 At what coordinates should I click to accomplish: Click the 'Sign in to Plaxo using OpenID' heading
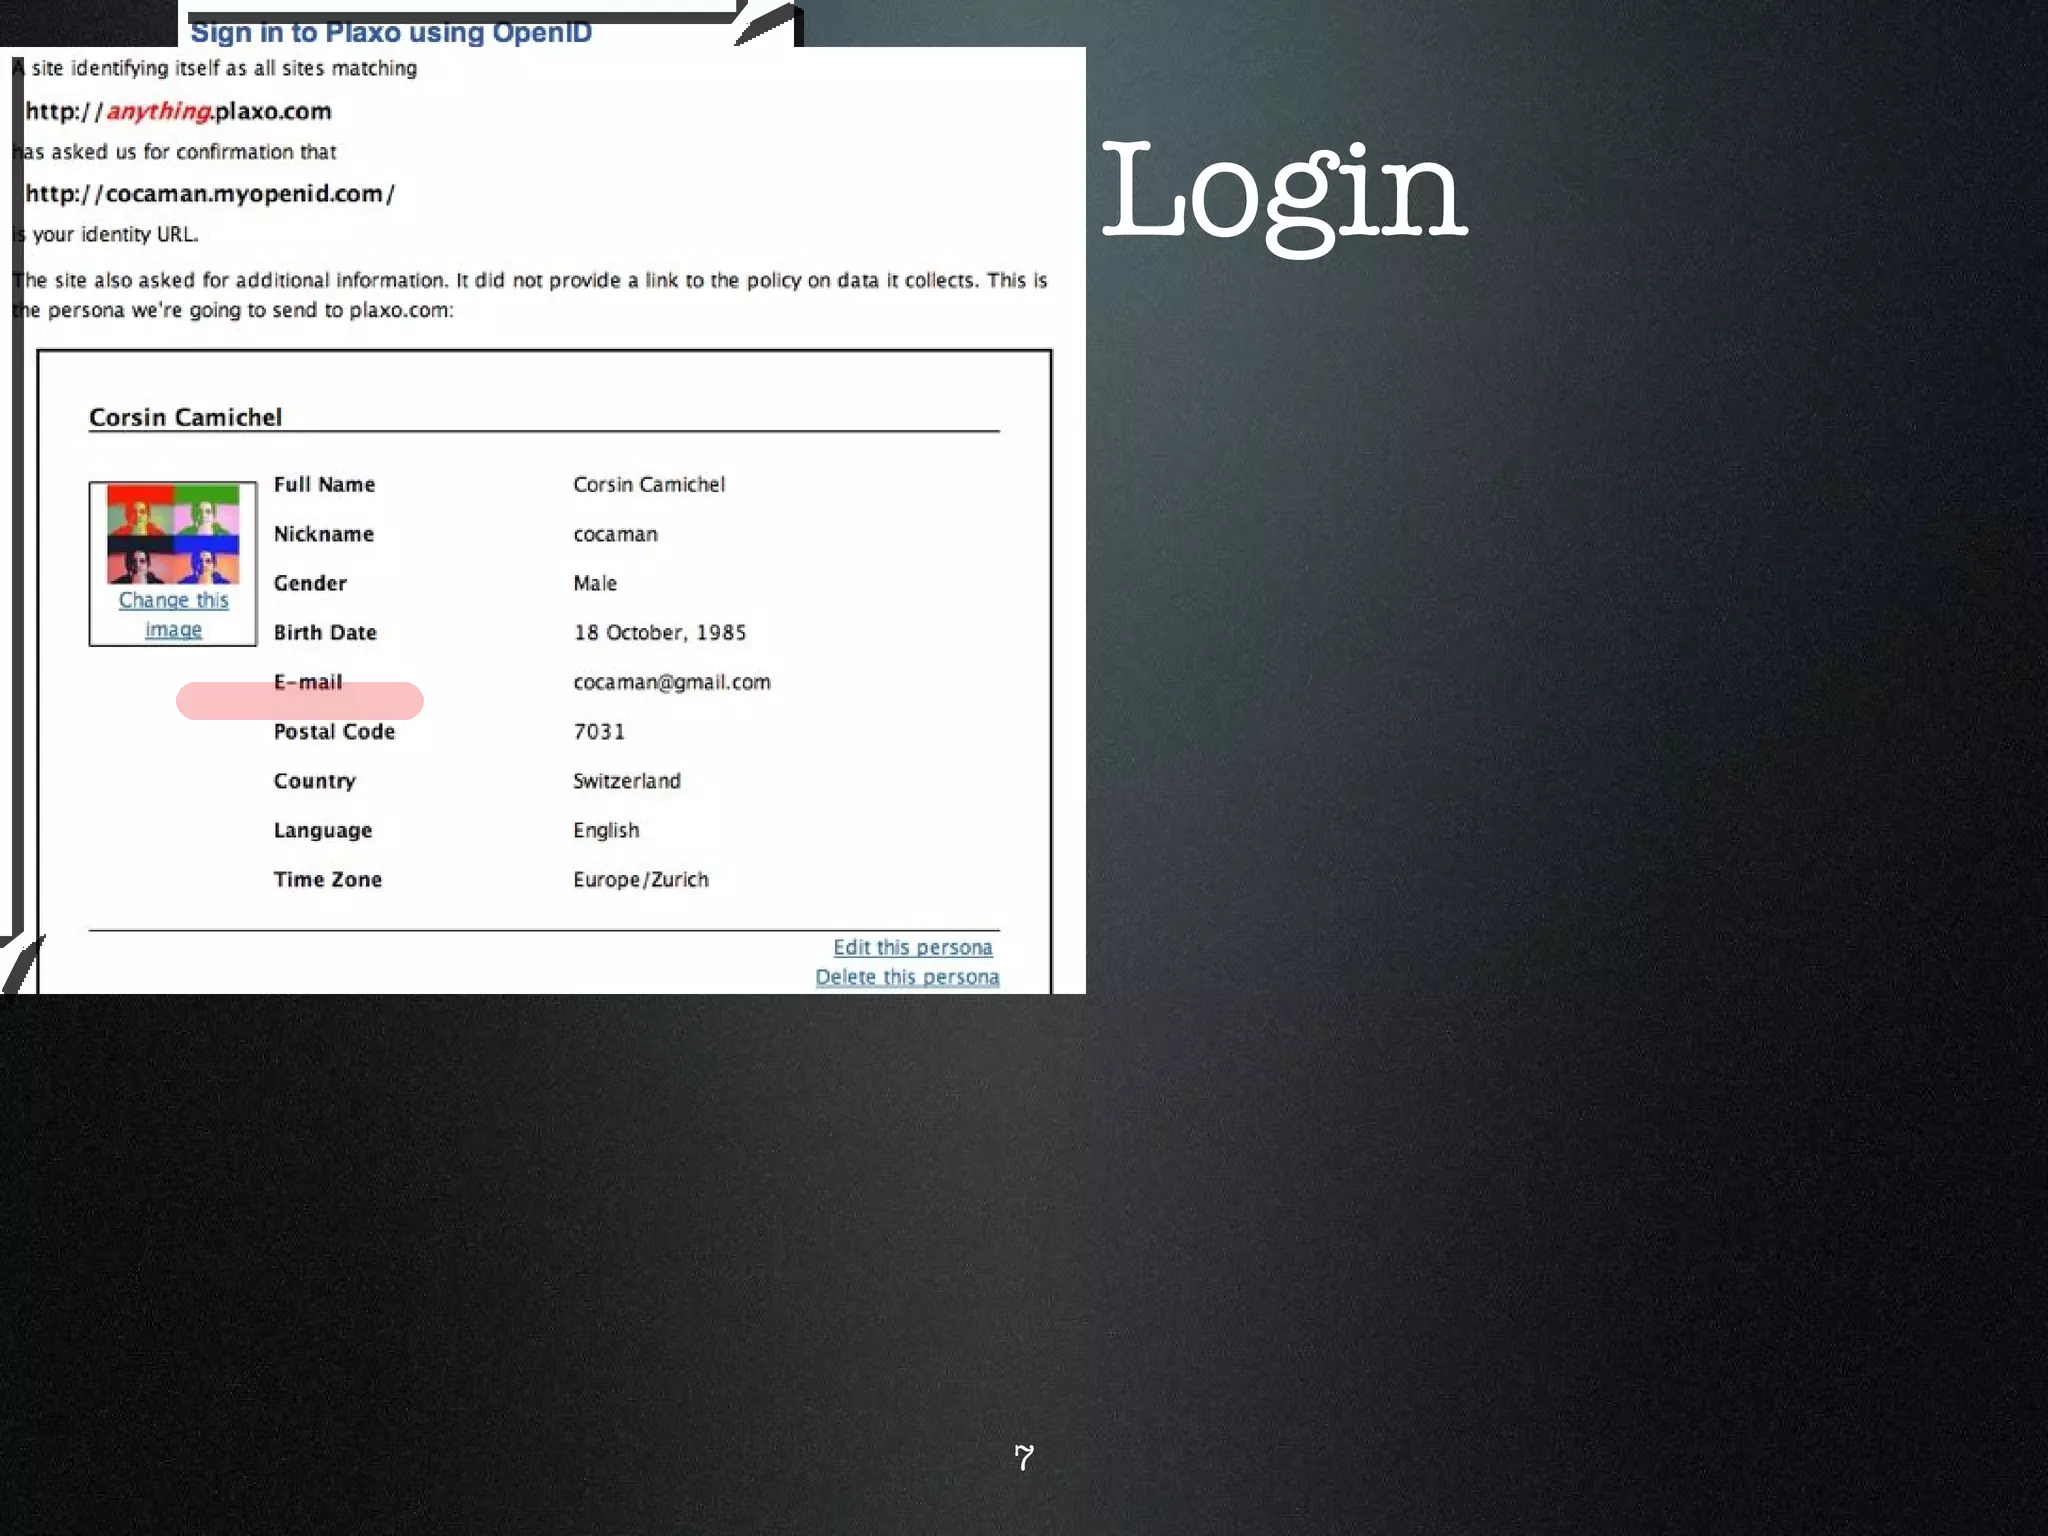(391, 32)
